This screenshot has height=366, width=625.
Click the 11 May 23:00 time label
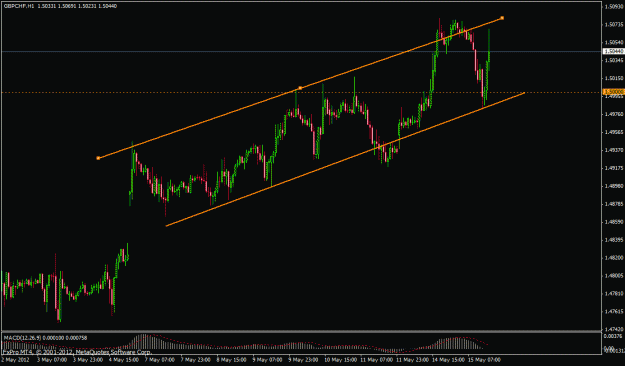[412, 360]
